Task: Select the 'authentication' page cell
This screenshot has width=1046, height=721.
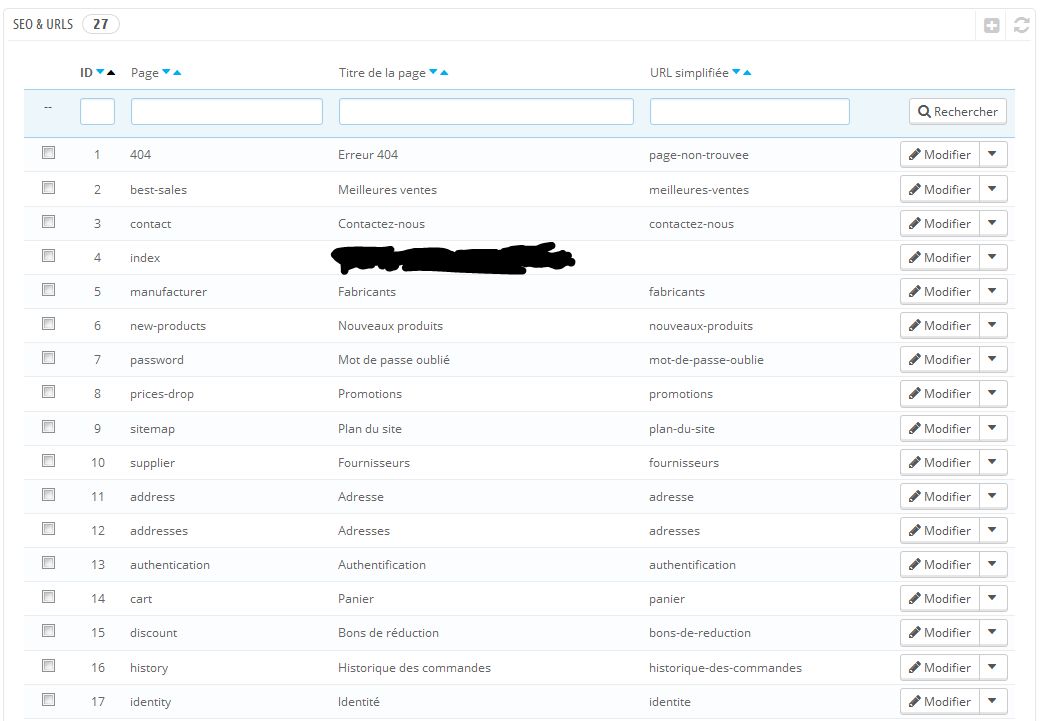Action: coord(169,564)
